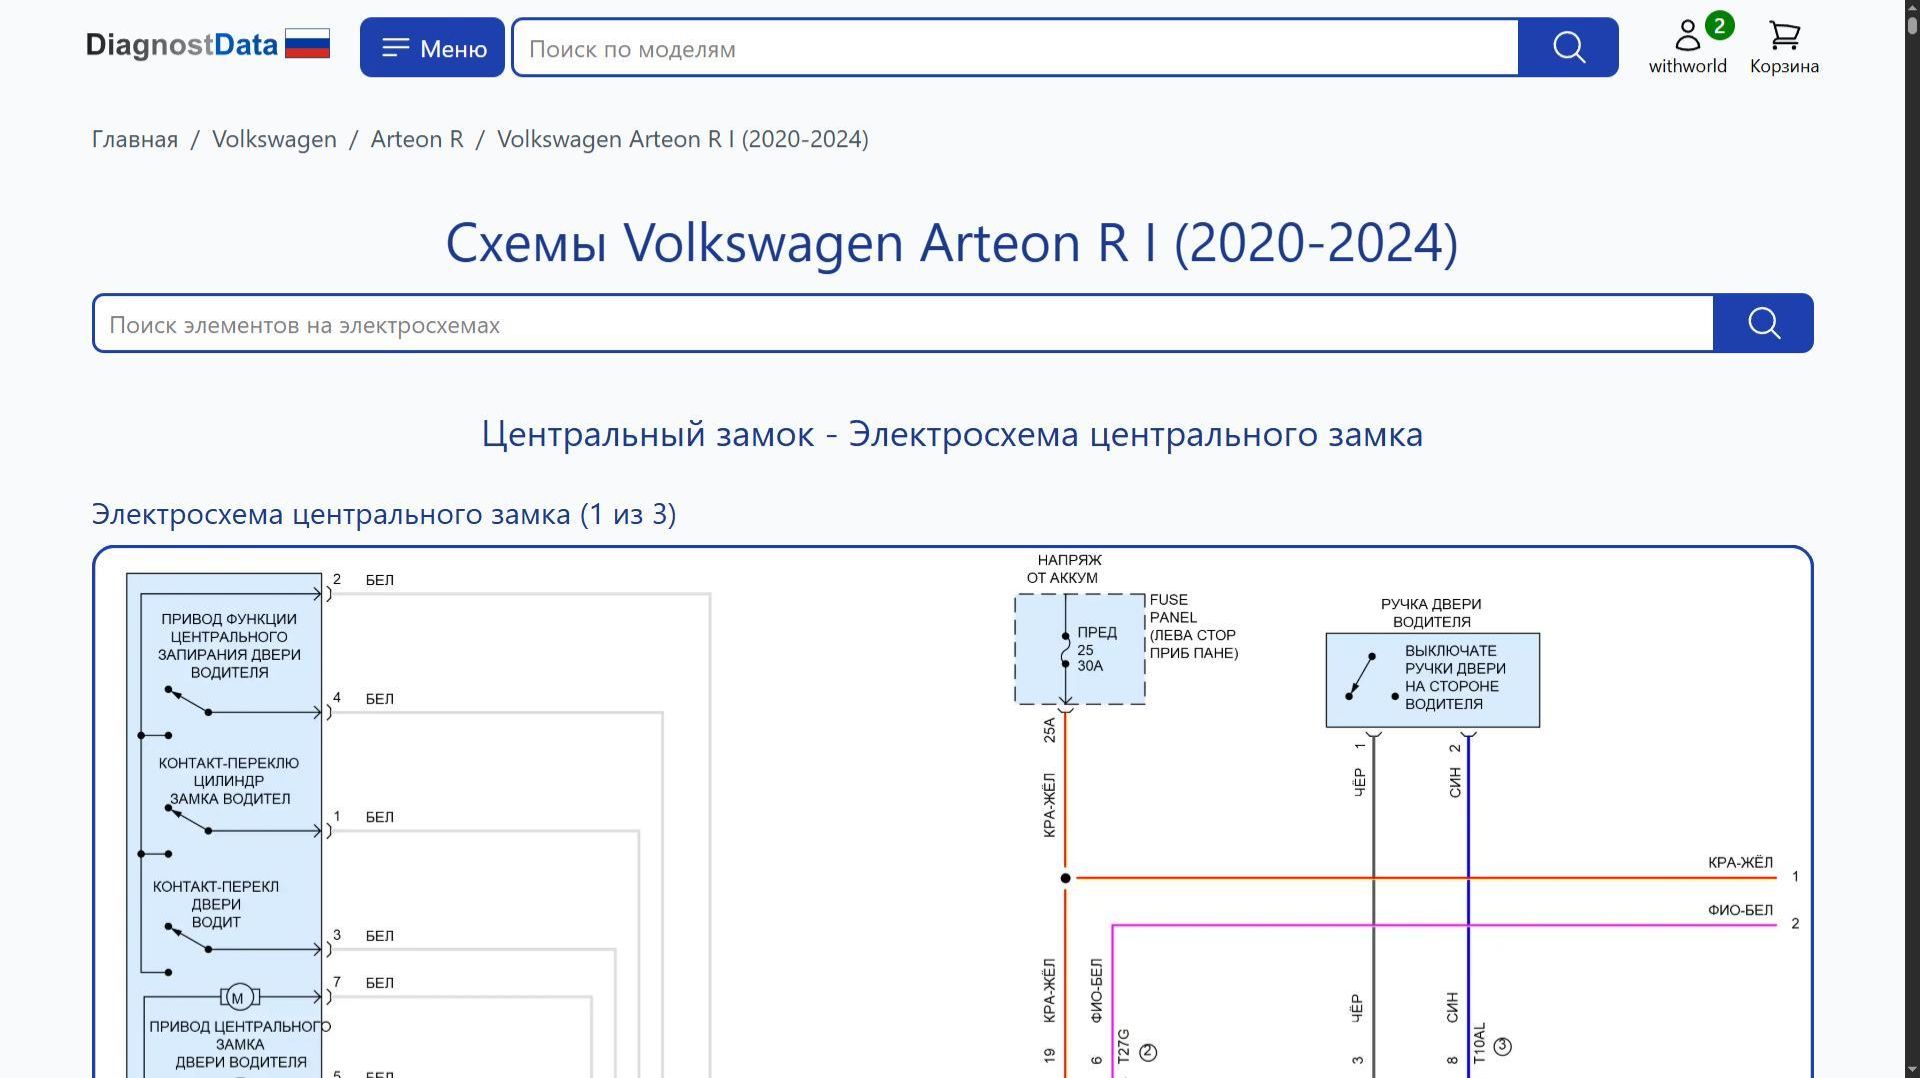Open the withworld user account icon
Viewport: 1920px width, 1078px height.
[1688, 47]
